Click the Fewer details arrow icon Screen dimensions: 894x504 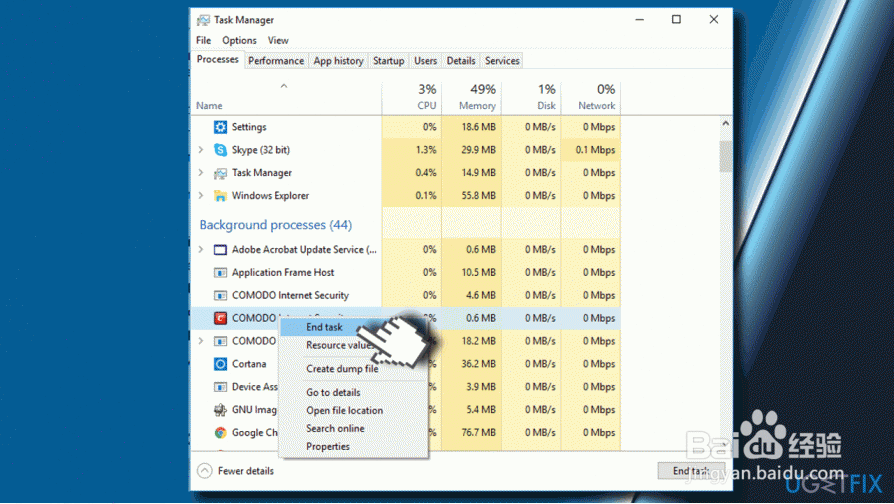coord(205,471)
